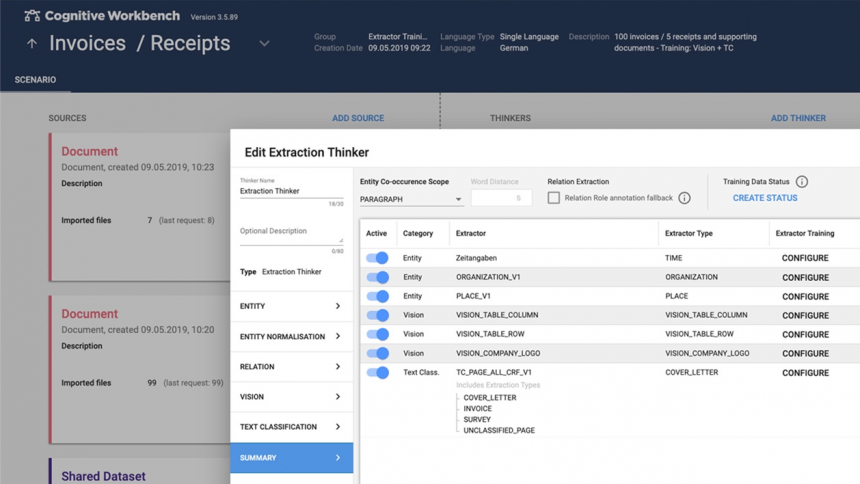Viewport: 860px width, 484px height.
Task: Toggle the TC_PAGE_ALL_CRF_V1 extractor switch
Action: pyautogui.click(x=377, y=373)
